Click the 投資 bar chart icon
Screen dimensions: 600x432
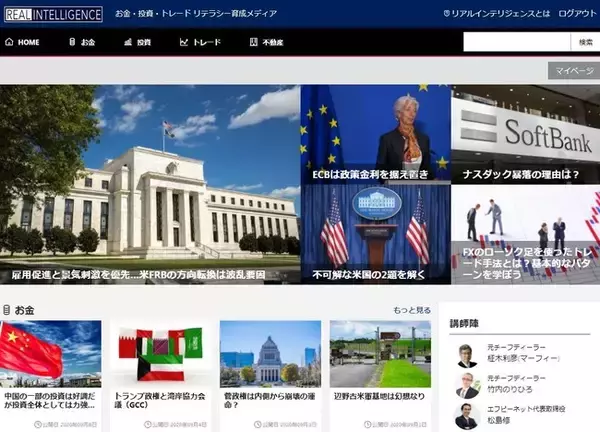pos(128,42)
